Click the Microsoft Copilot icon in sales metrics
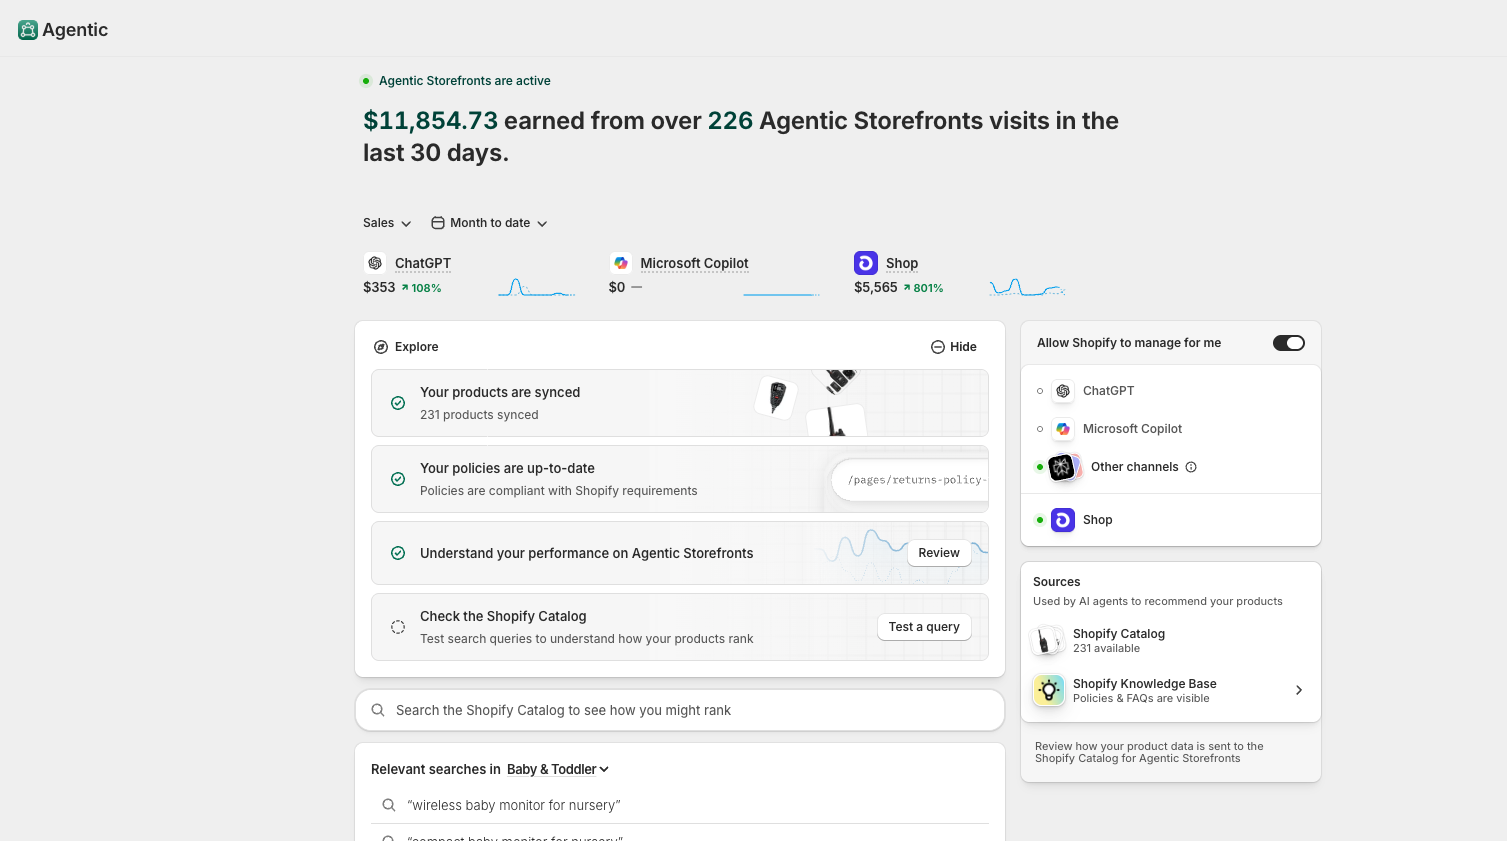This screenshot has height=841, width=1507. [x=621, y=263]
